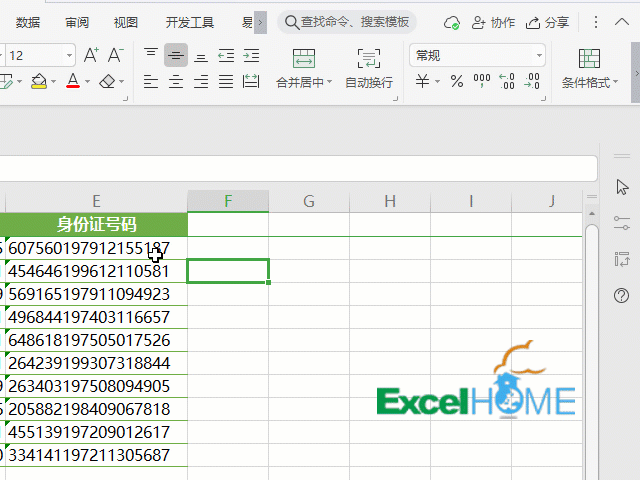Expand fill color dropdown arrow

coord(53,82)
